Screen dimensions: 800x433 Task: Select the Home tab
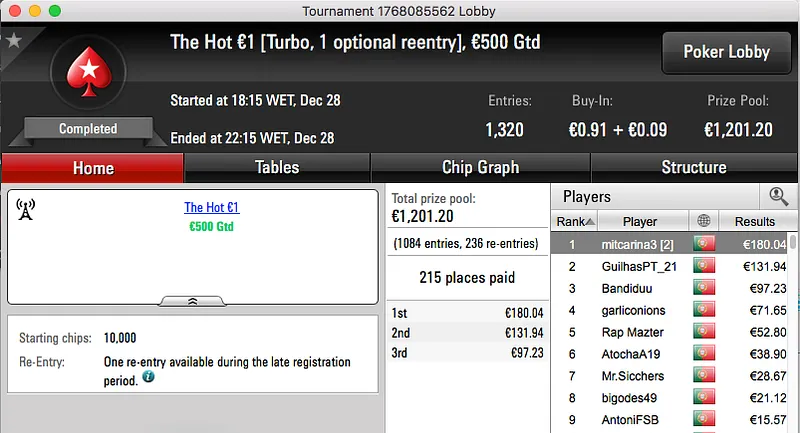coord(93,168)
